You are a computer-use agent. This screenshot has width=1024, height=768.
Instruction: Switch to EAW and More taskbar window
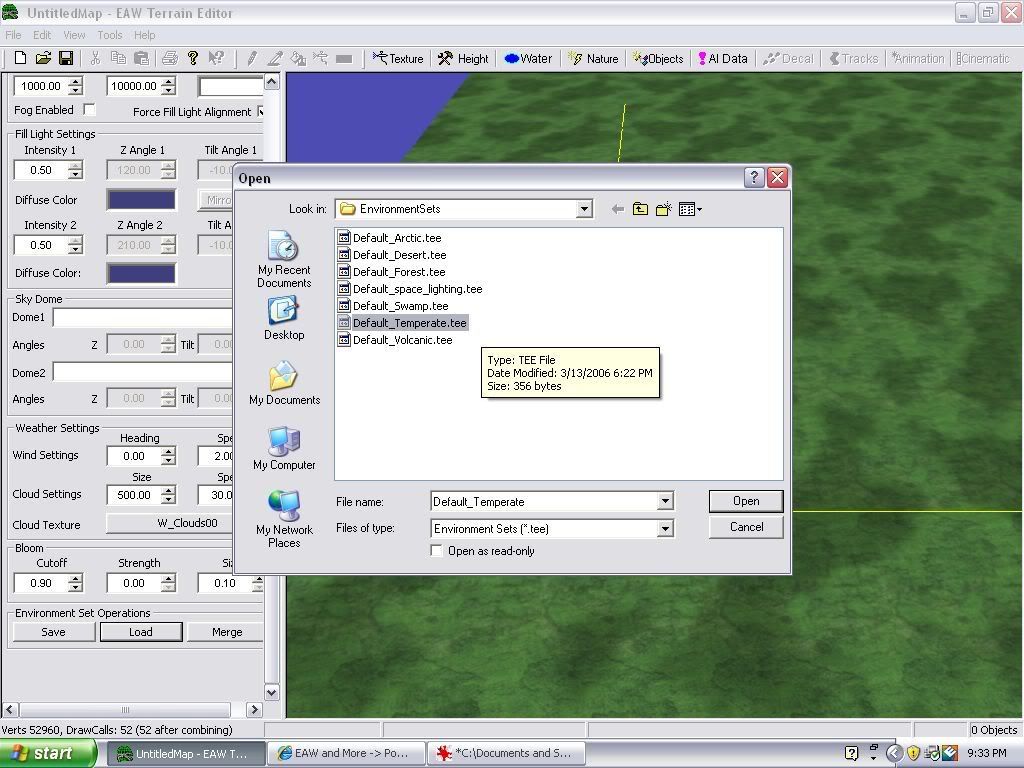(346, 754)
